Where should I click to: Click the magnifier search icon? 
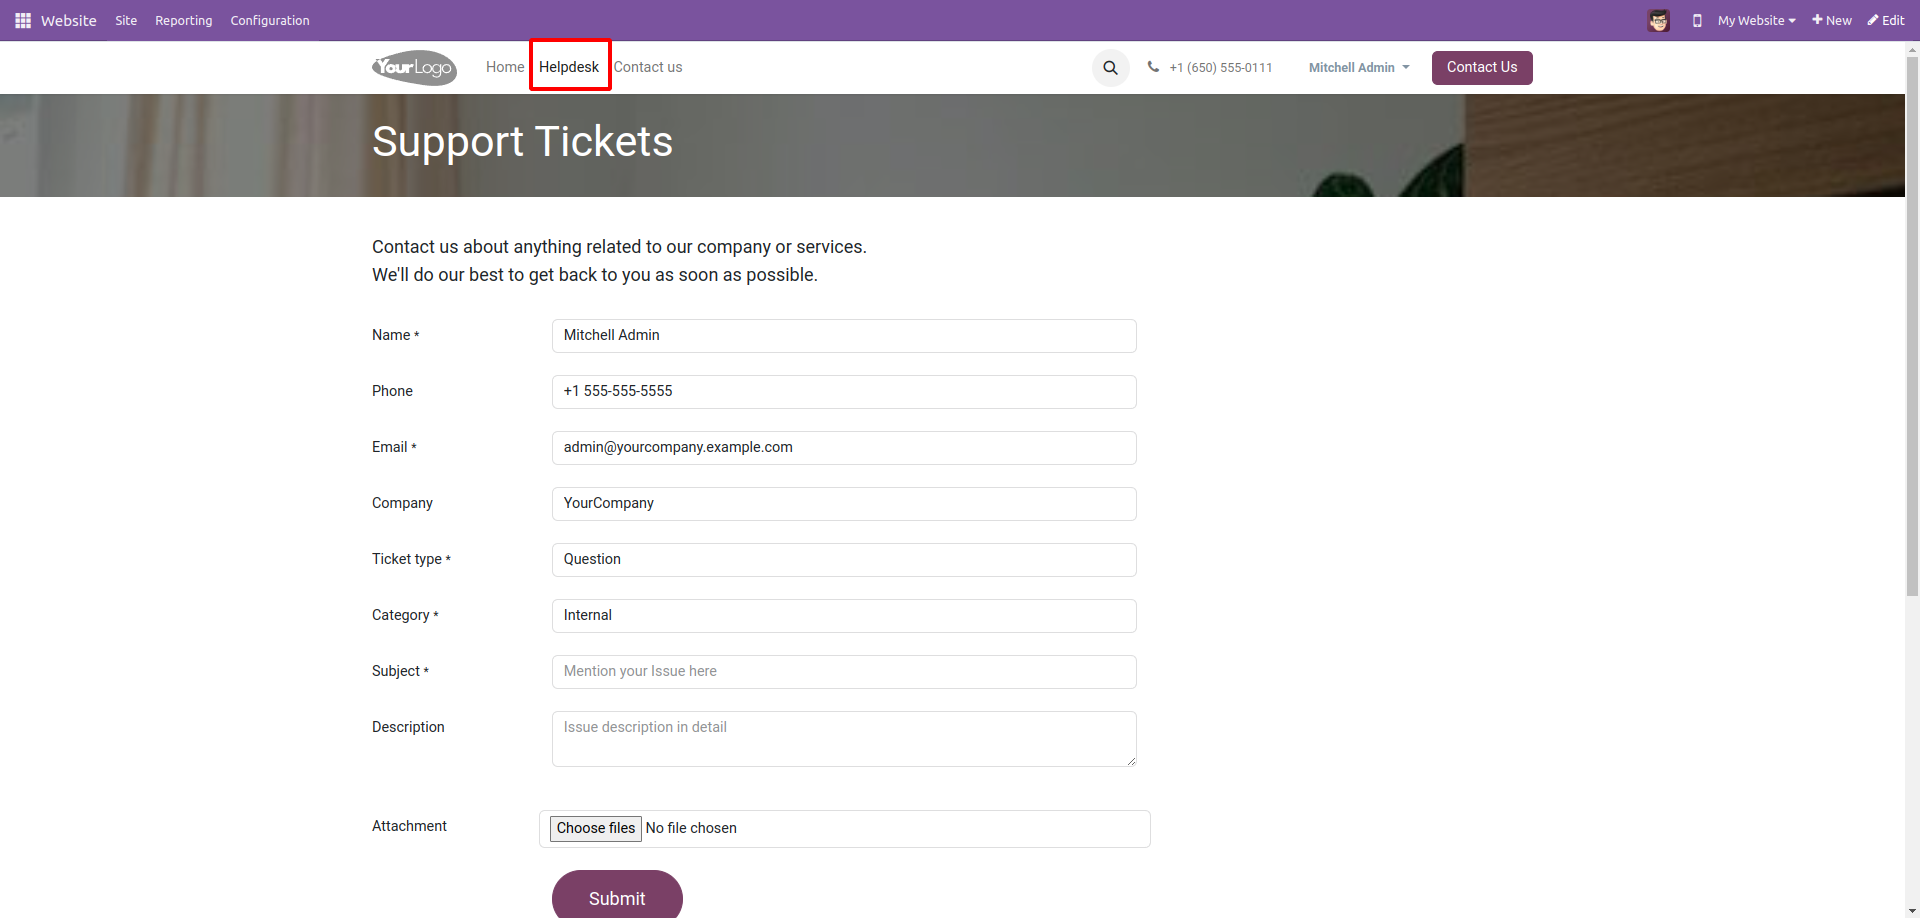[x=1110, y=68]
